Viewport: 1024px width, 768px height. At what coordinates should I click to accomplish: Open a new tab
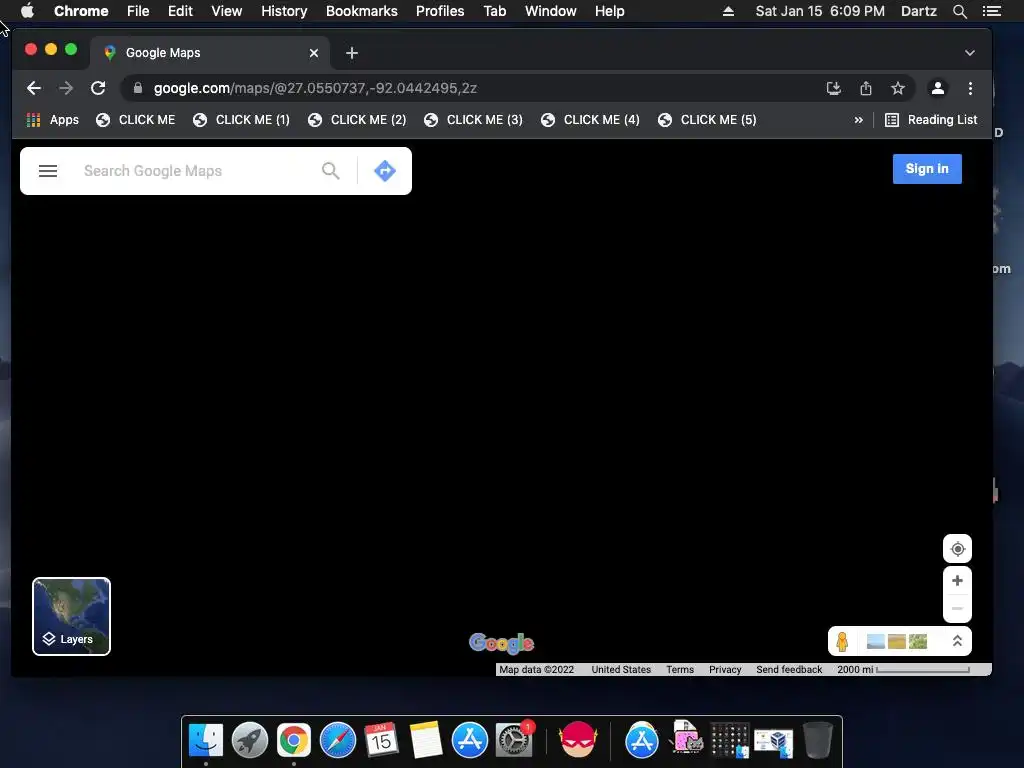[352, 53]
